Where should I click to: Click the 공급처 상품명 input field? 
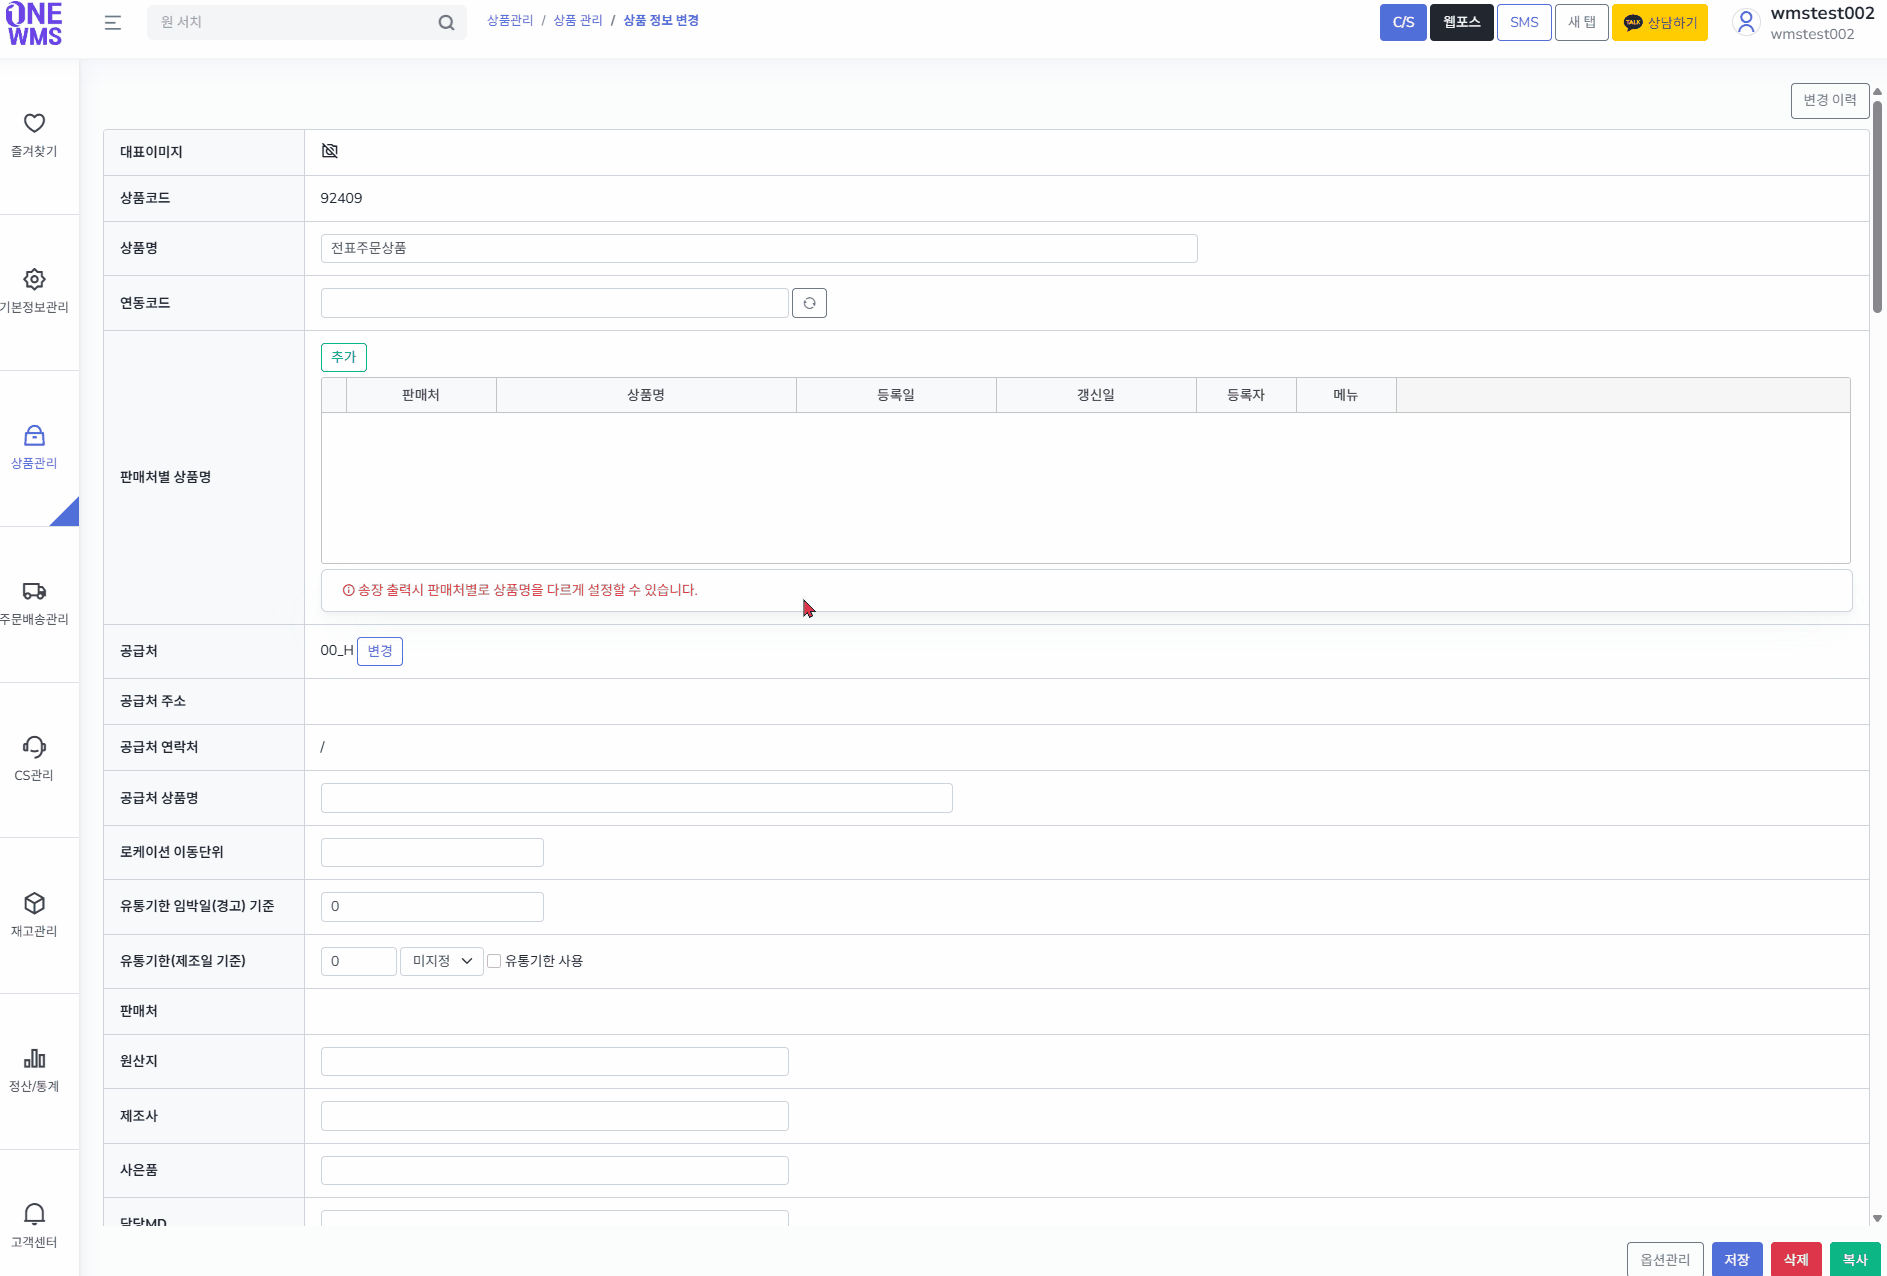[637, 798]
